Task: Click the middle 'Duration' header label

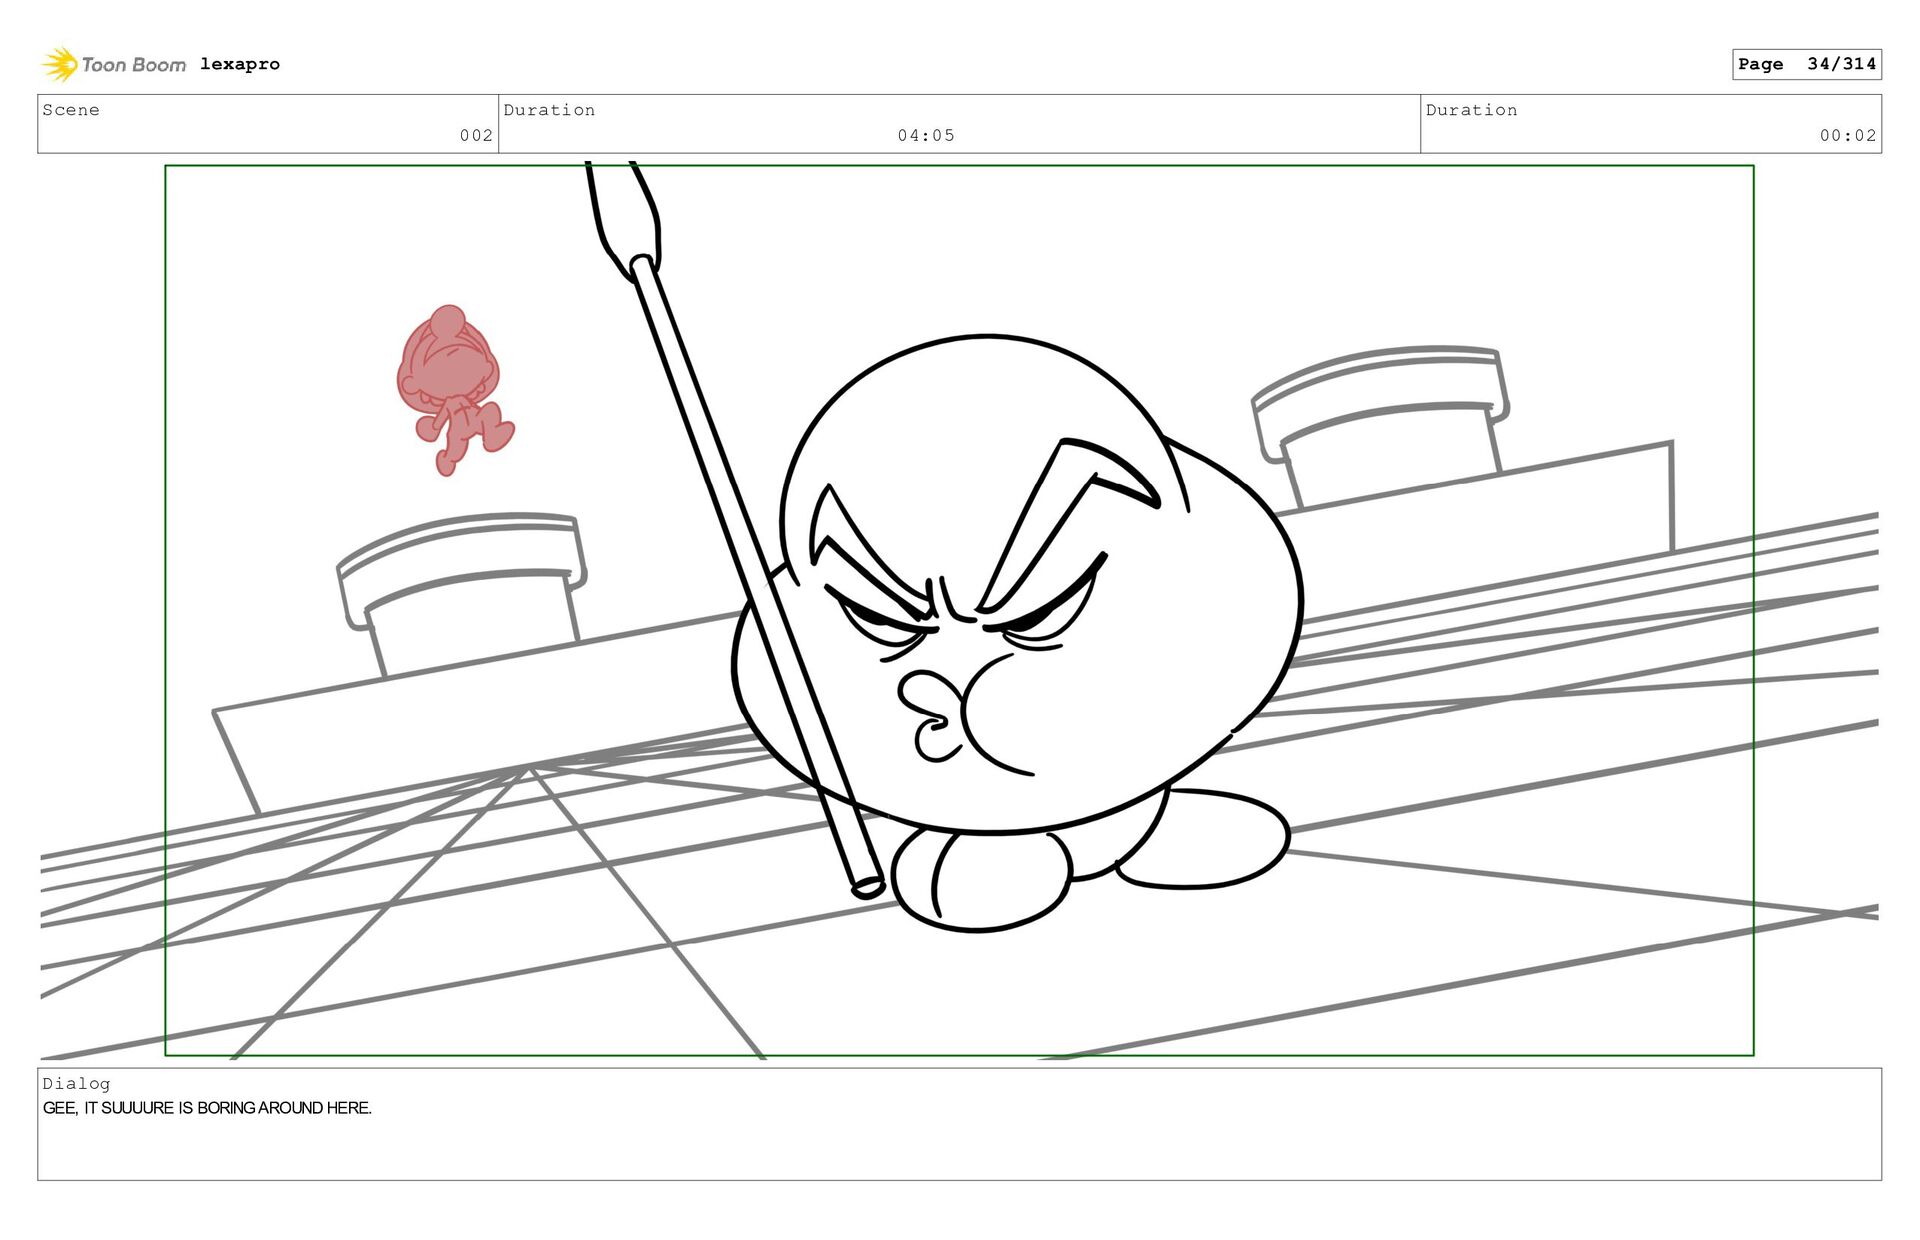Action: [549, 110]
